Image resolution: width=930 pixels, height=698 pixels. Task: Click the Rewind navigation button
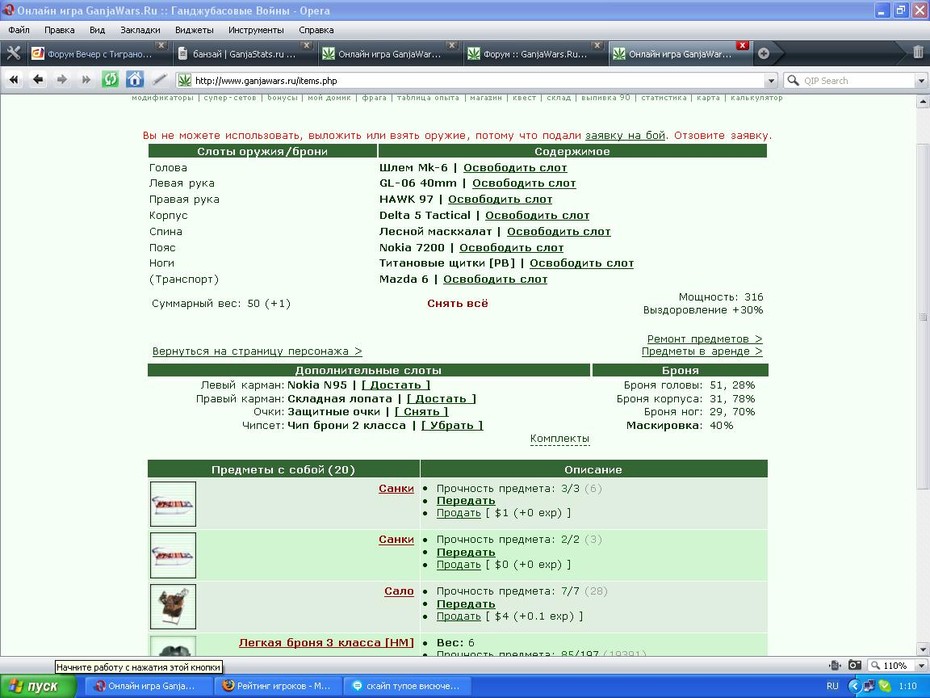pyautogui.click(x=14, y=79)
